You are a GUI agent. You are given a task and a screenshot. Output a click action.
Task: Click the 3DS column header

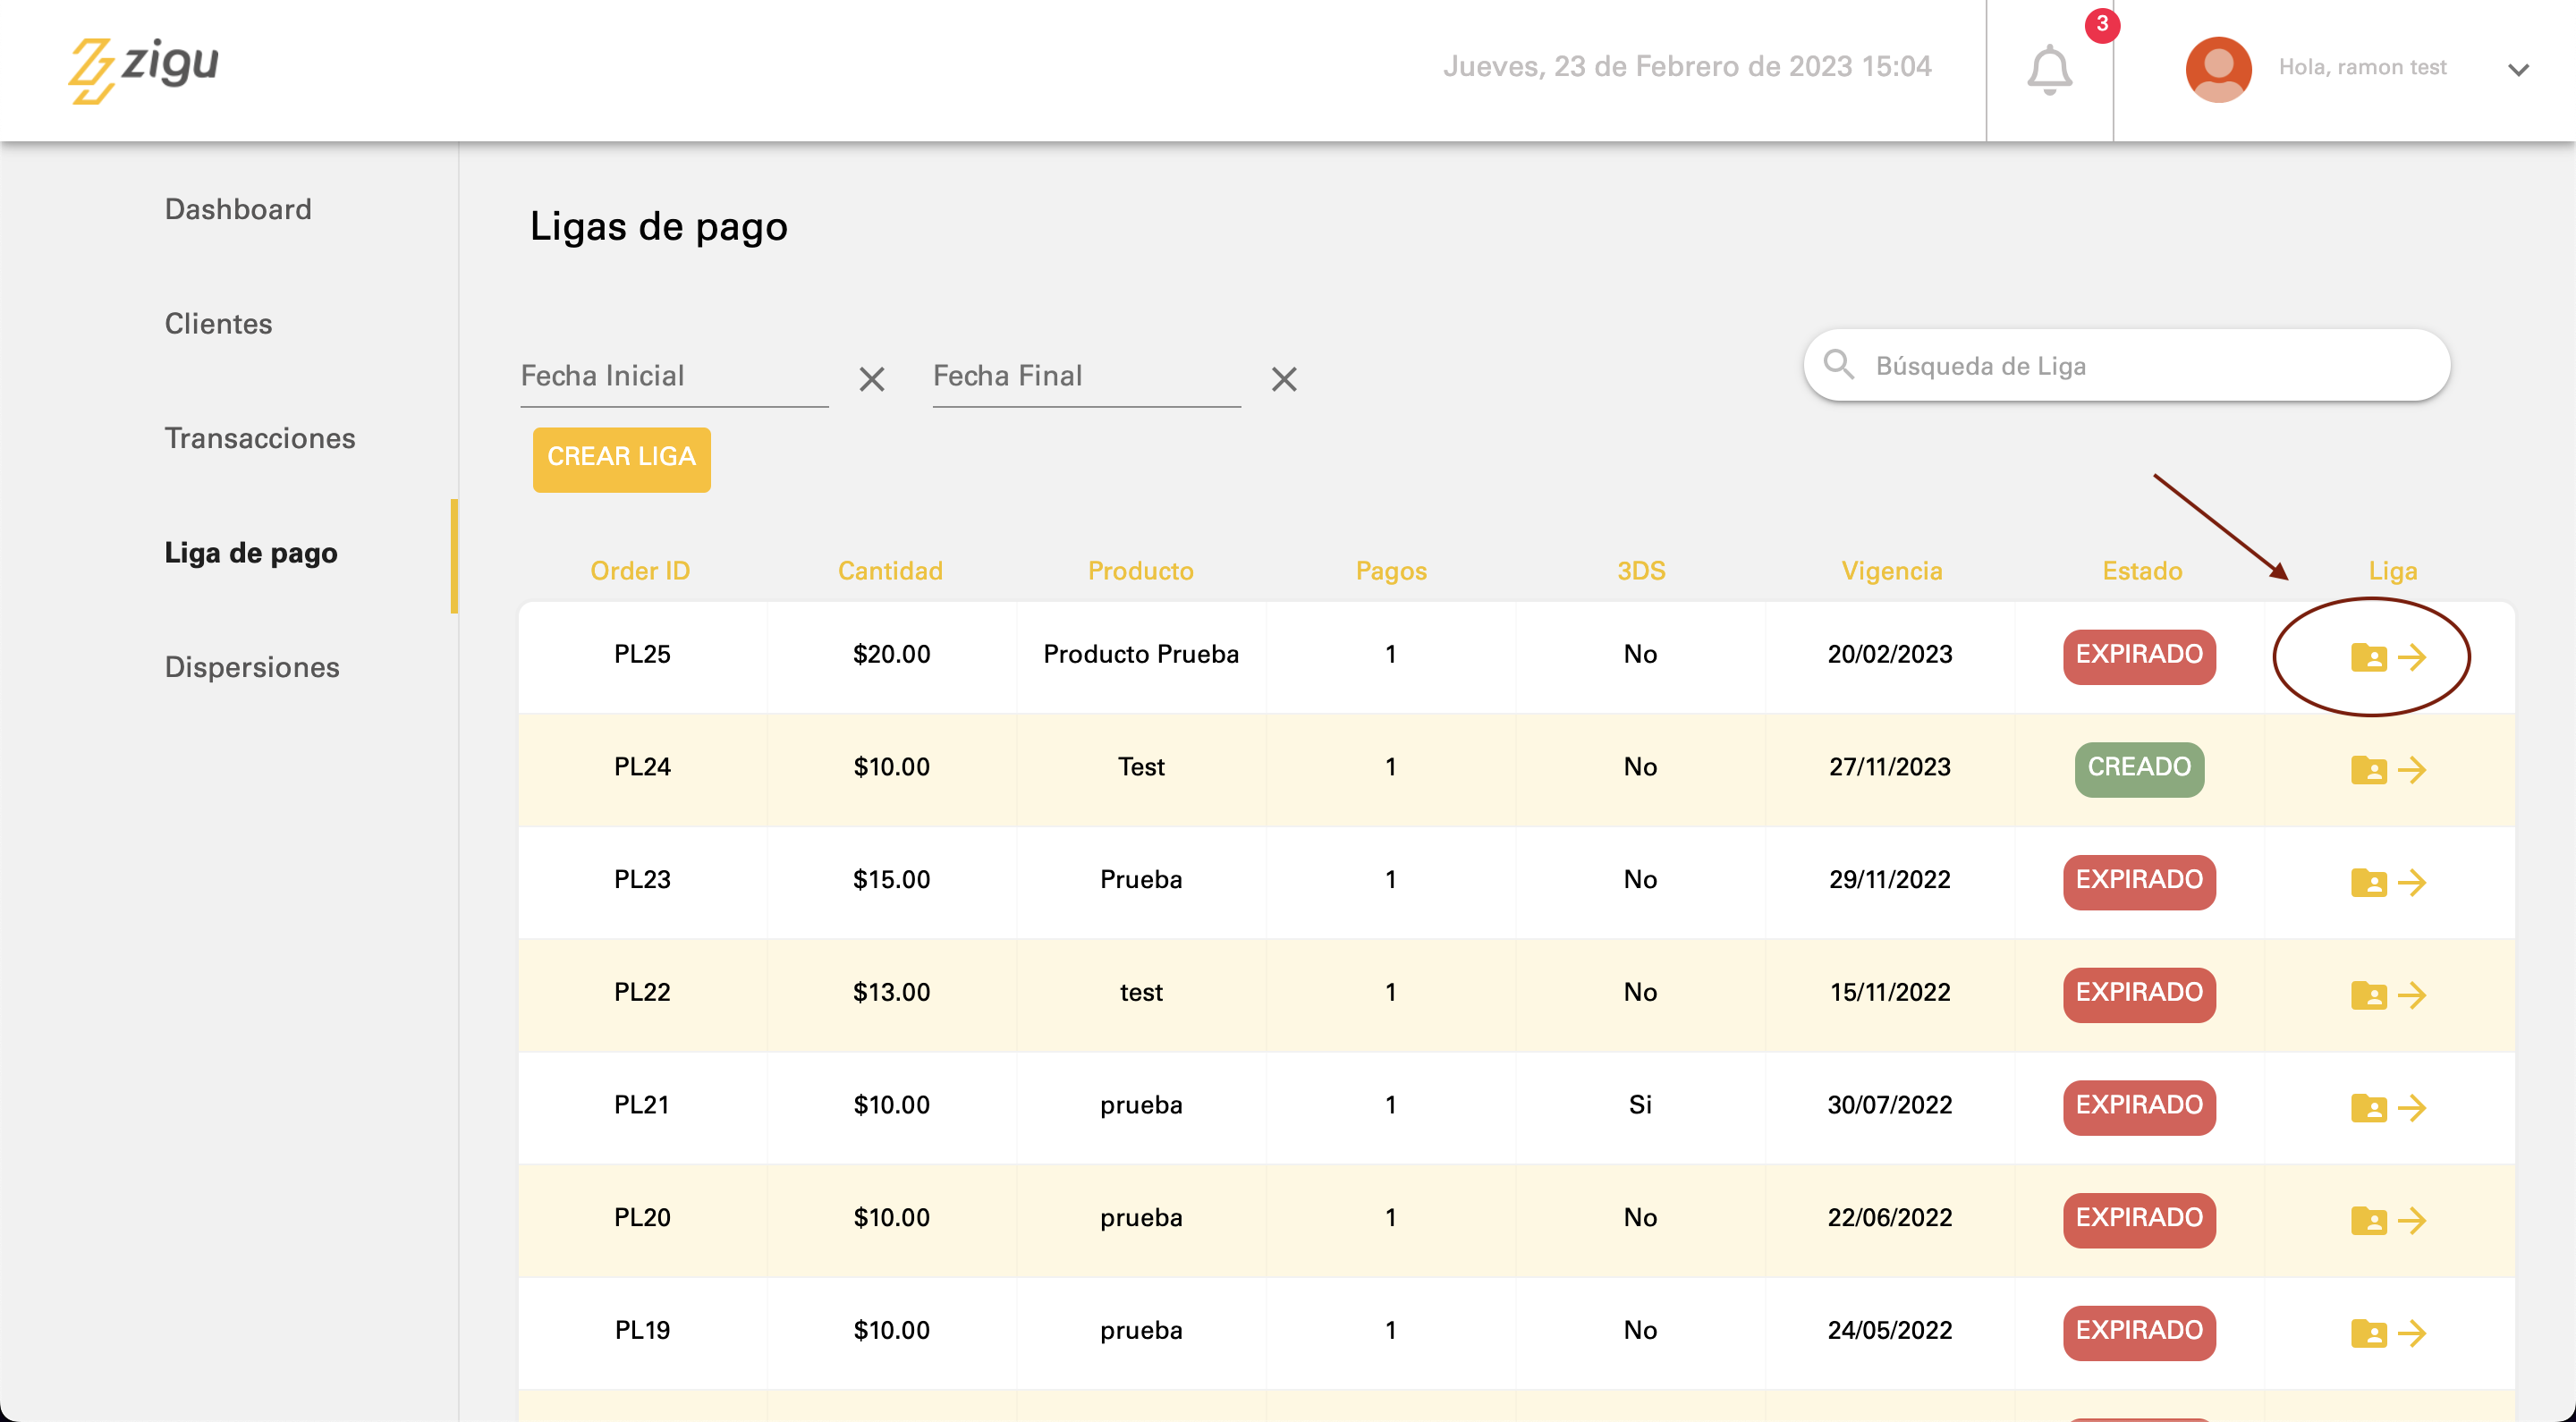[1641, 571]
